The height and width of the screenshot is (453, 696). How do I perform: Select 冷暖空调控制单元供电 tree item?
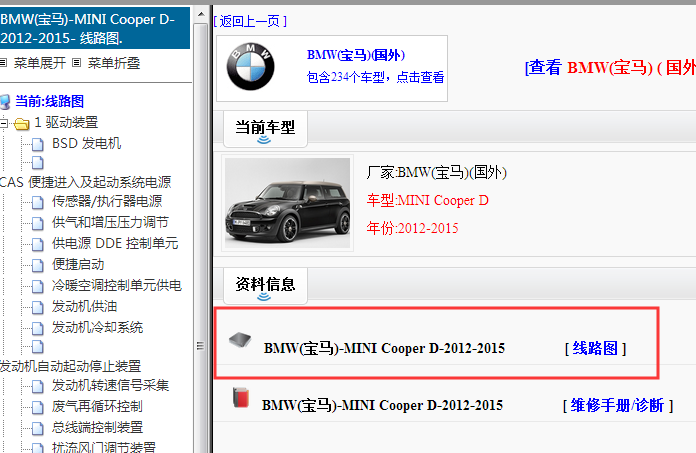pos(117,285)
